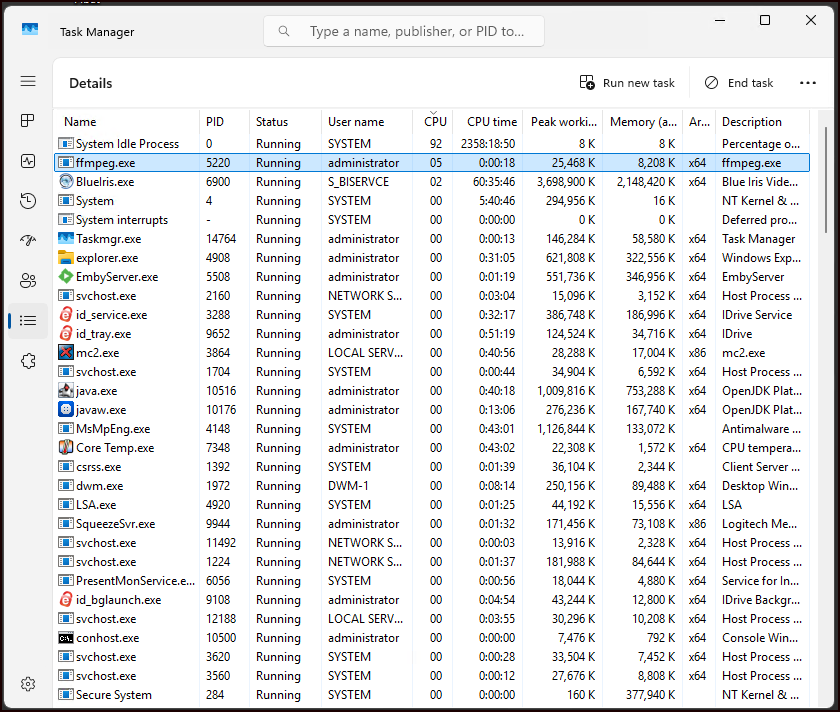Open the hamburger navigation menu
This screenshot has width=840, height=712.
(x=28, y=82)
